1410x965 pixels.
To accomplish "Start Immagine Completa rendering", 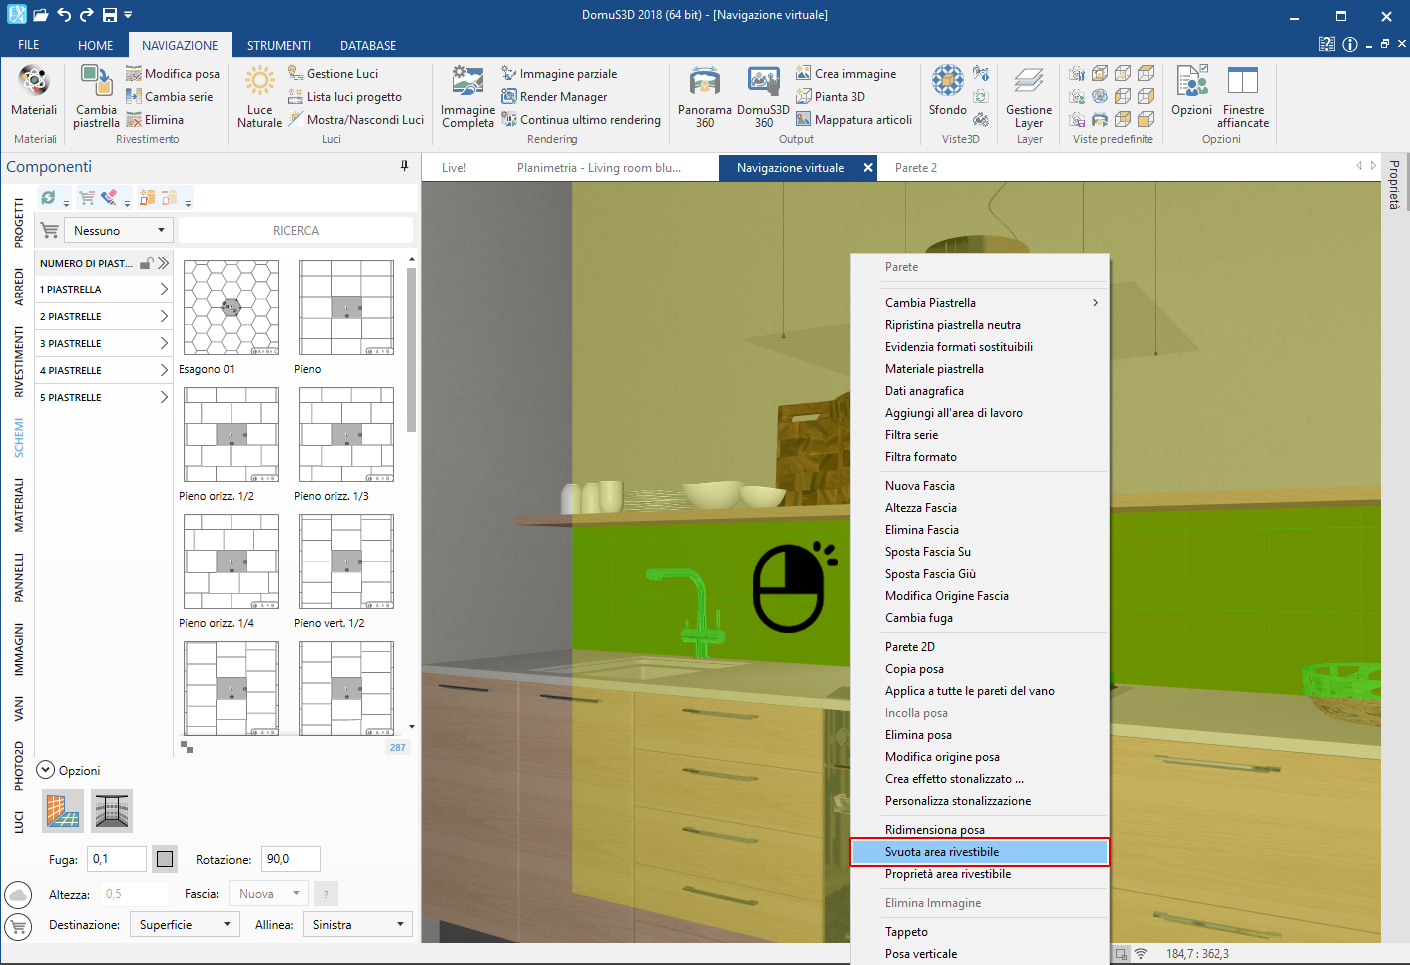I will 468,96.
